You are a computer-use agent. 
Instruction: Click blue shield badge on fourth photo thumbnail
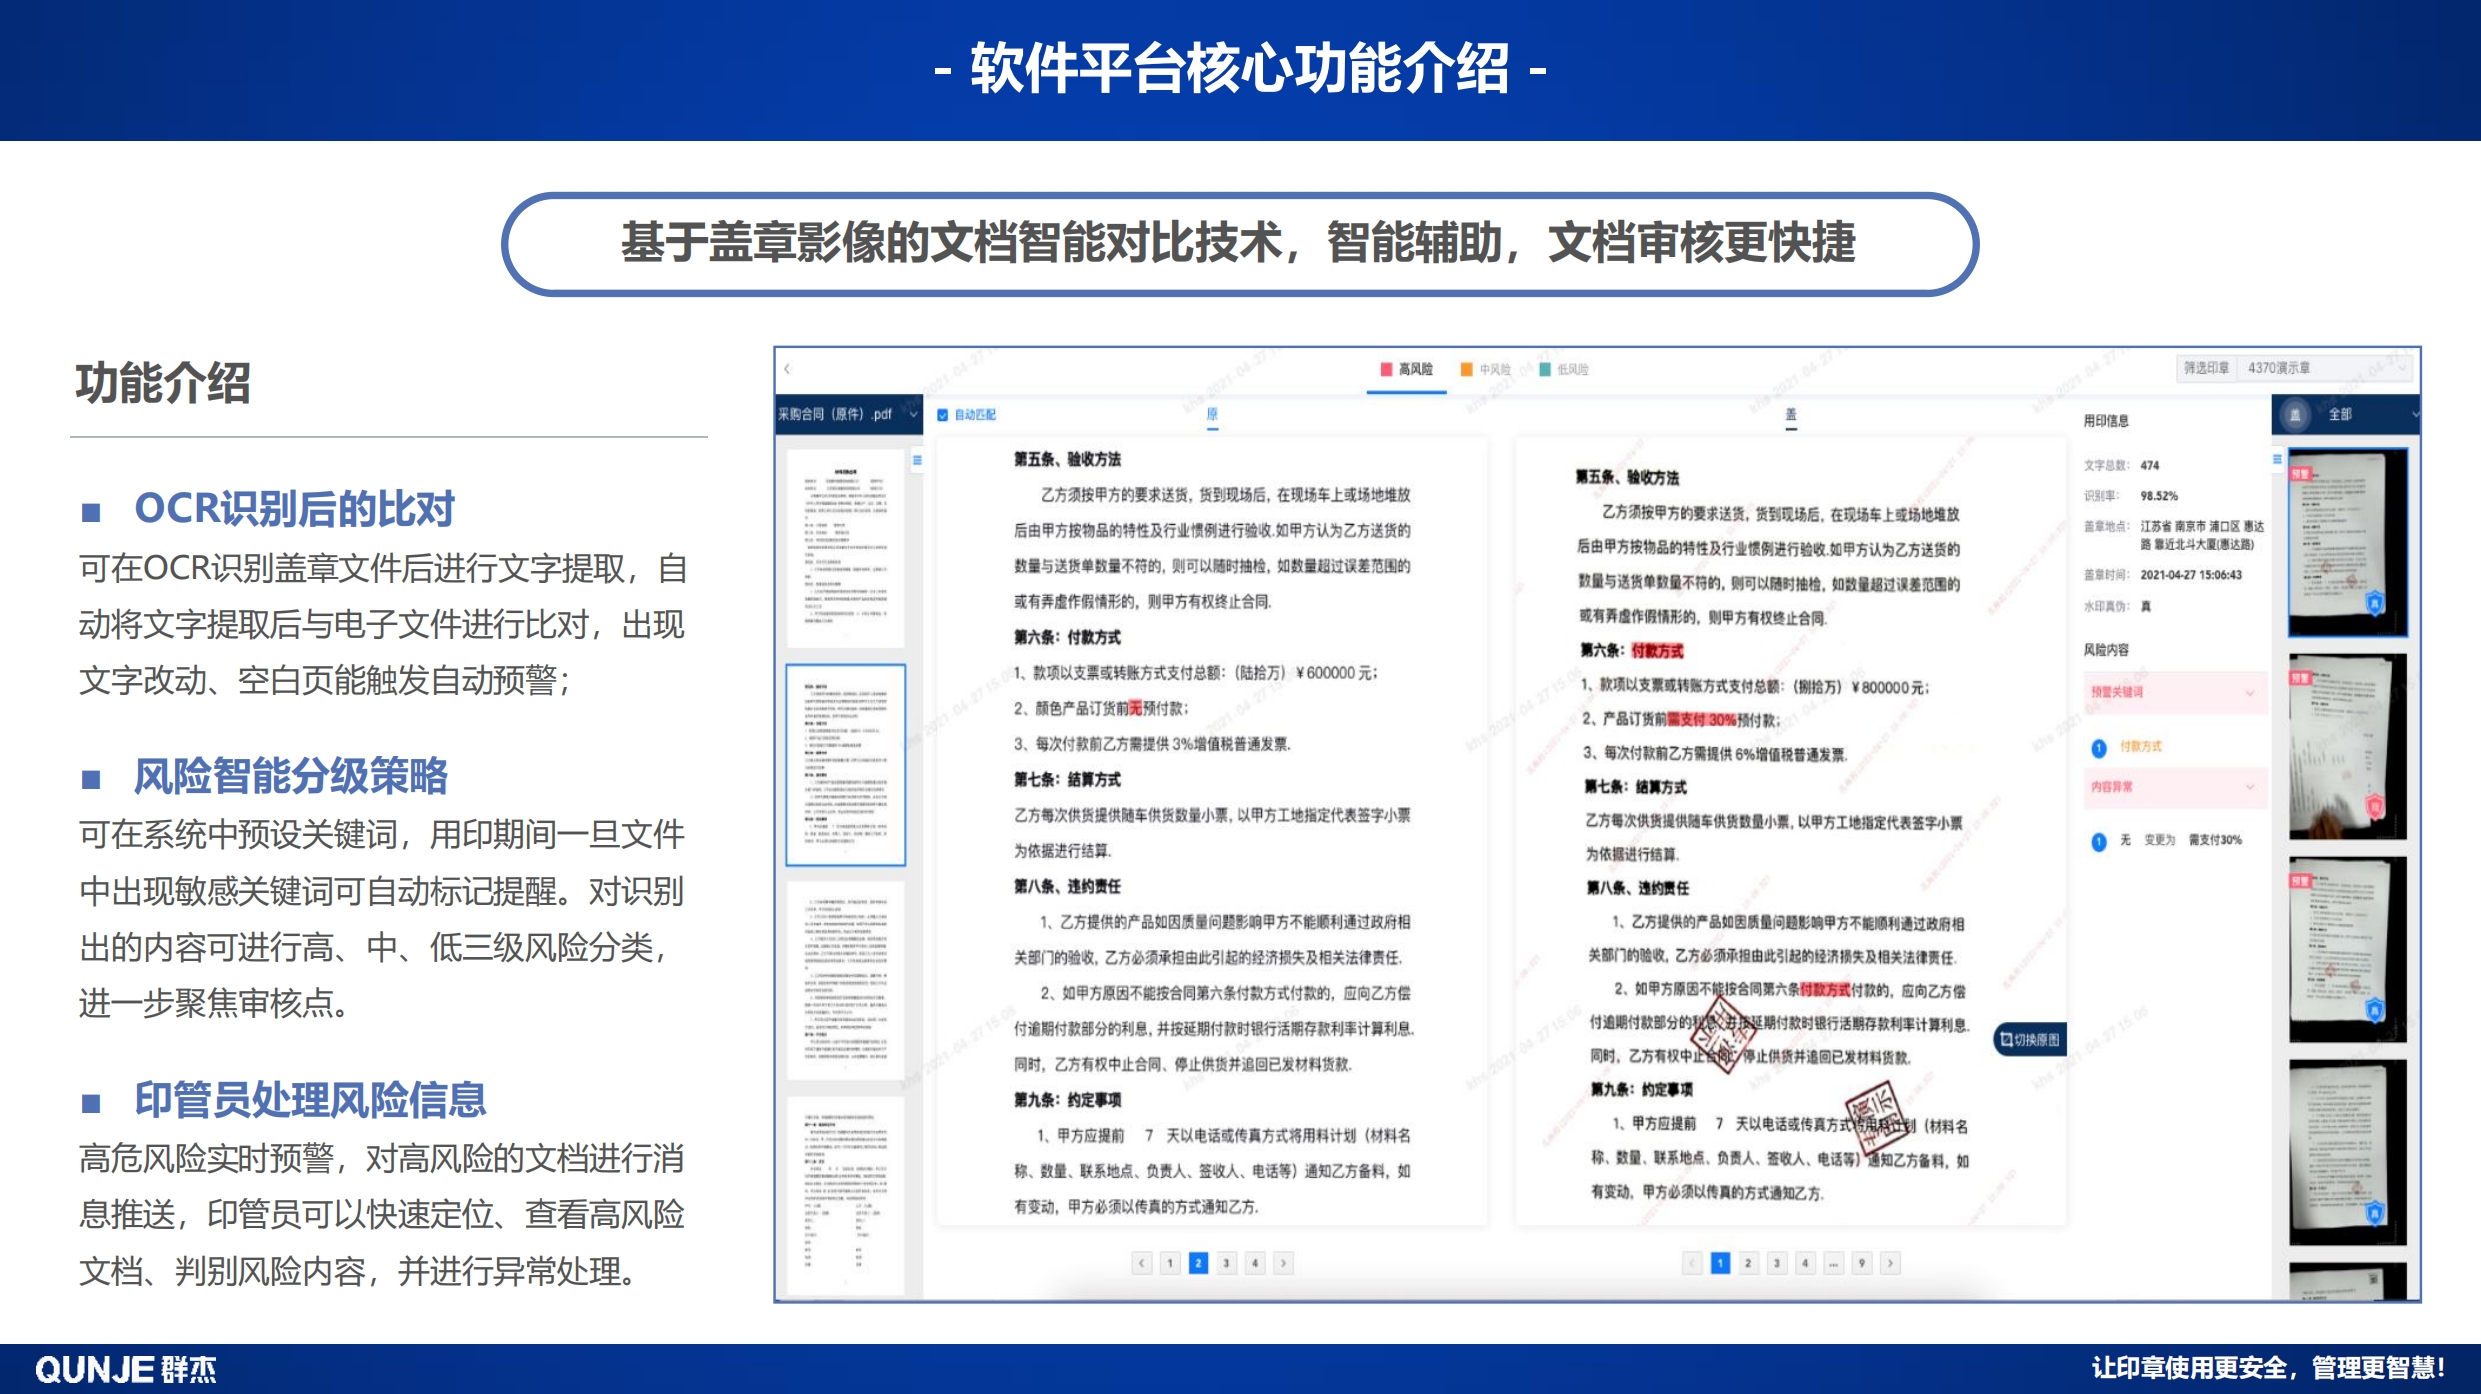pos(2375,1212)
